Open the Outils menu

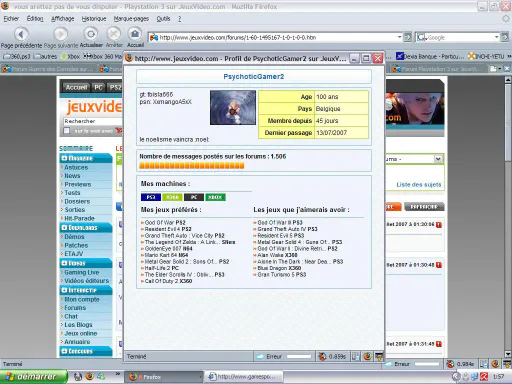[163, 19]
